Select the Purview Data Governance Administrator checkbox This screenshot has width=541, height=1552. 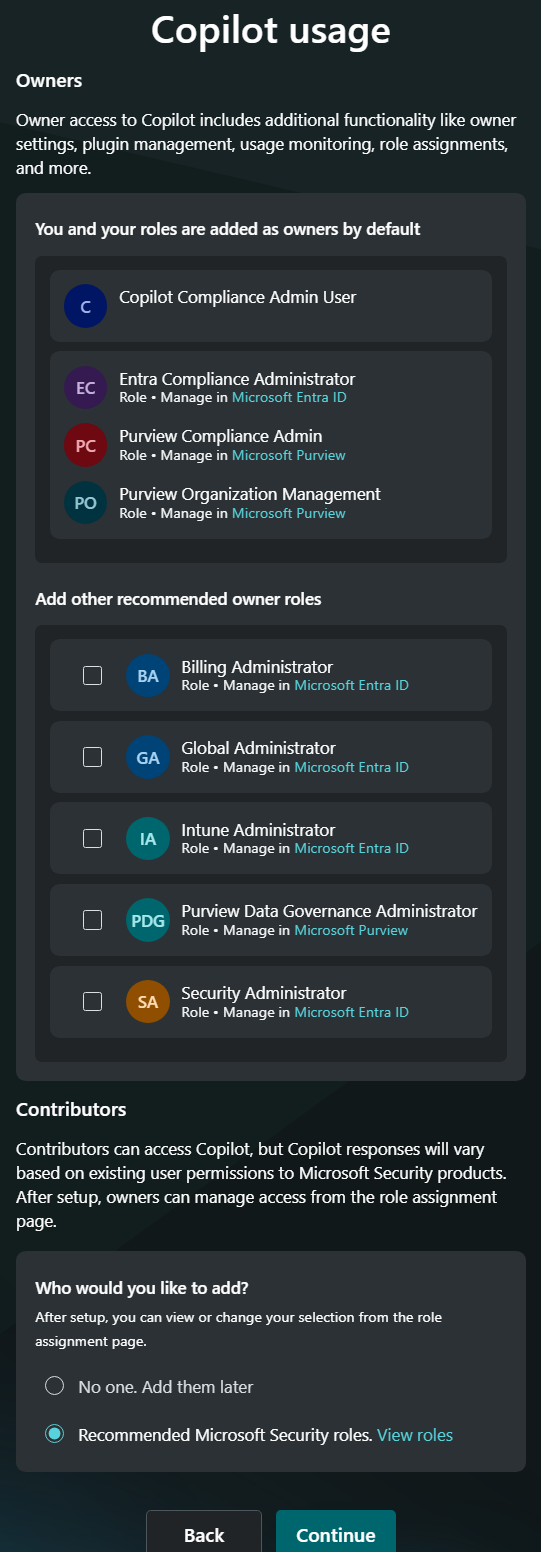coord(92,920)
